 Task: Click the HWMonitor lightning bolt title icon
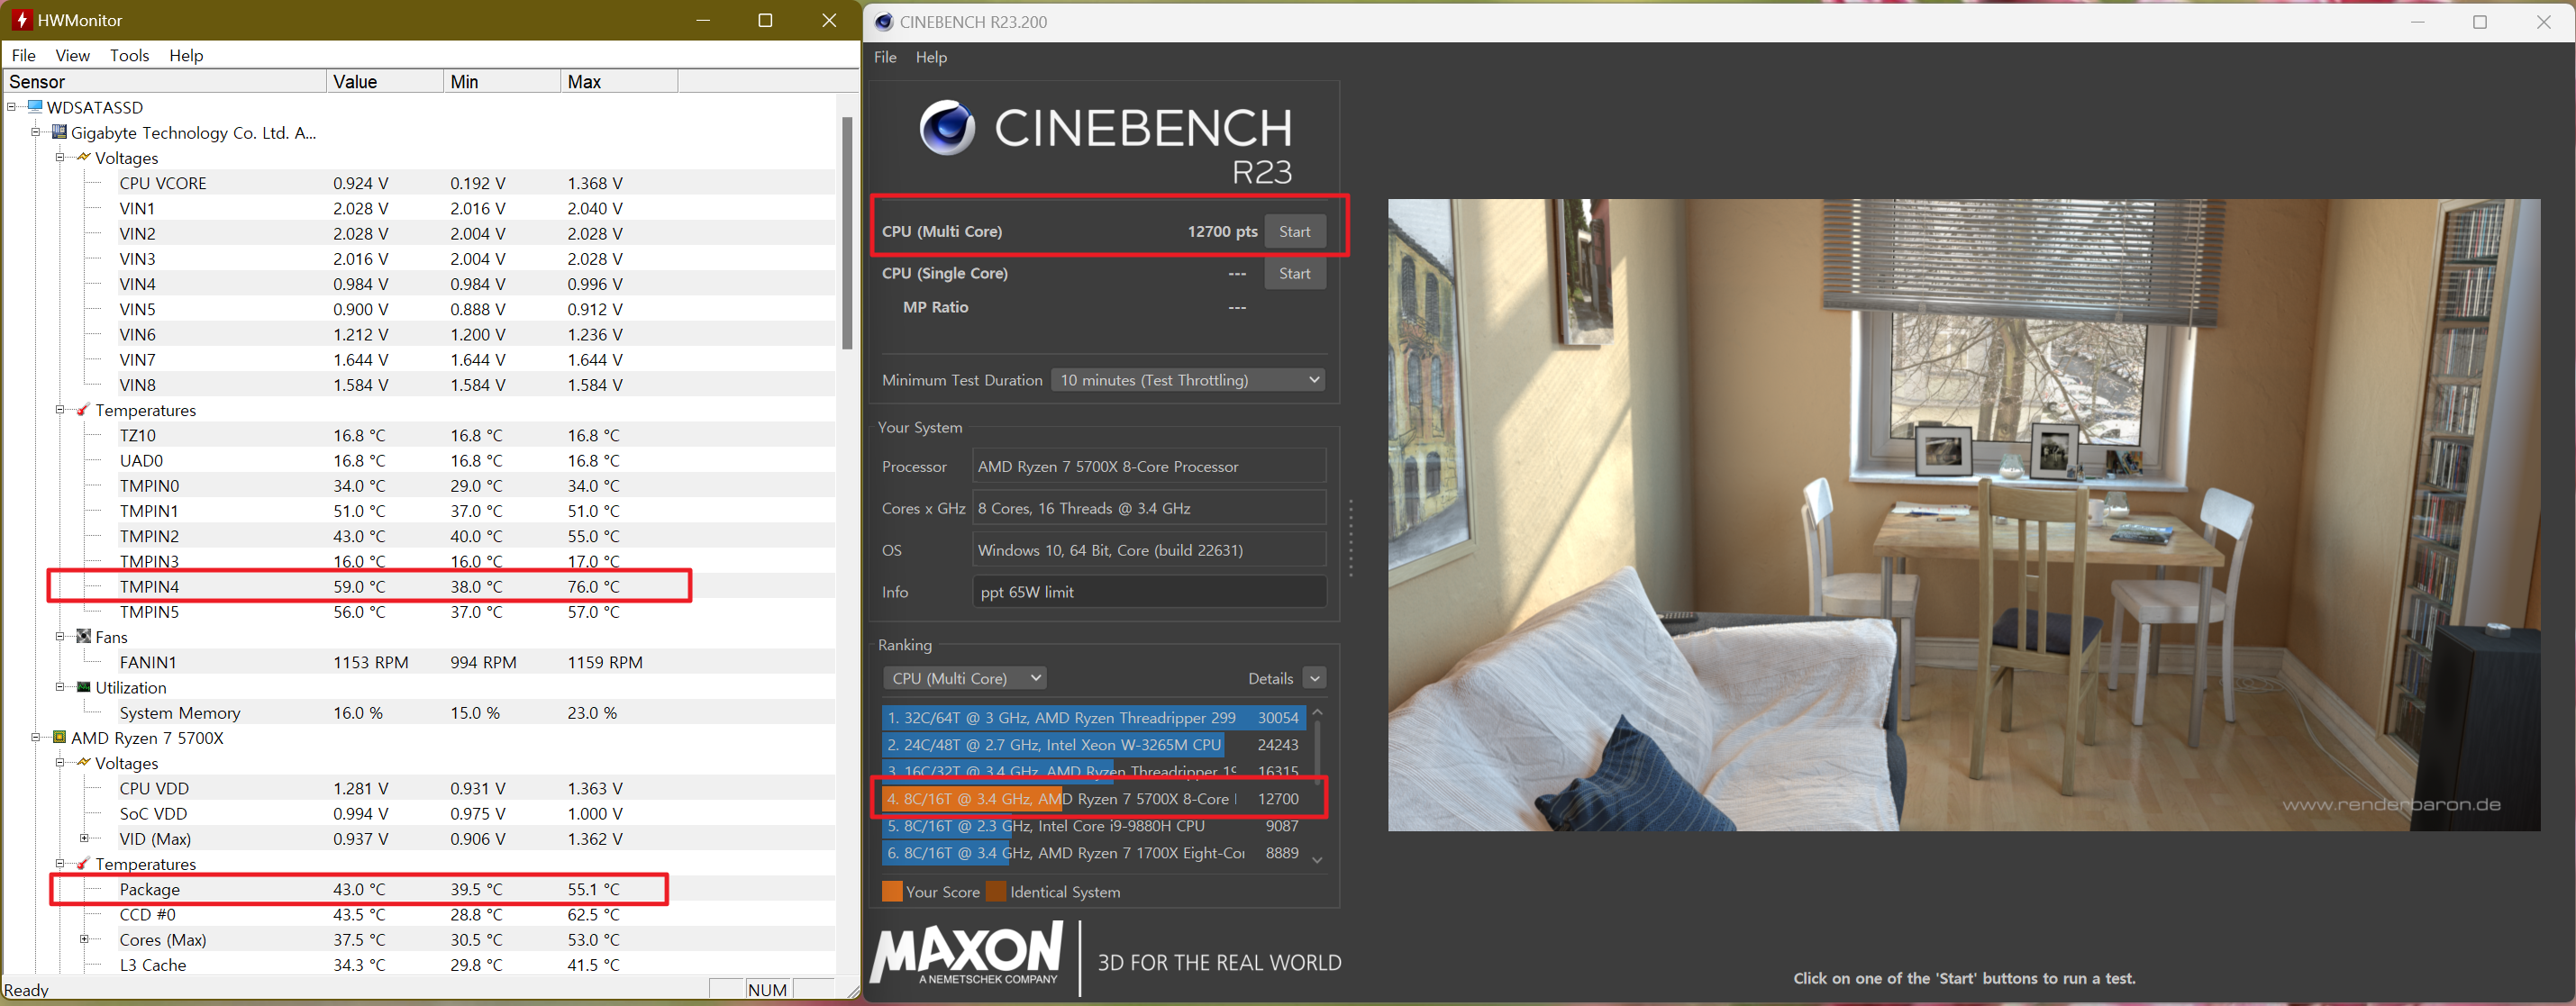click(x=21, y=20)
